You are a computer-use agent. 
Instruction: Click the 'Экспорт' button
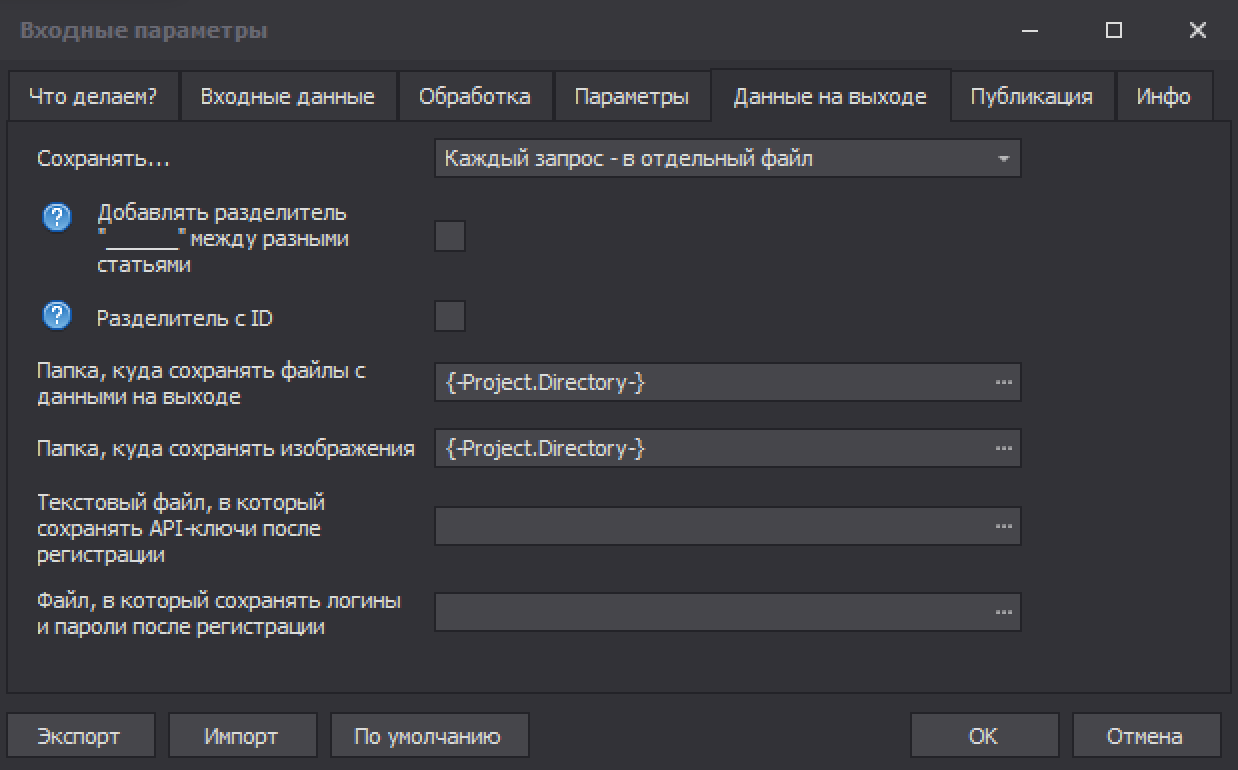coord(79,737)
